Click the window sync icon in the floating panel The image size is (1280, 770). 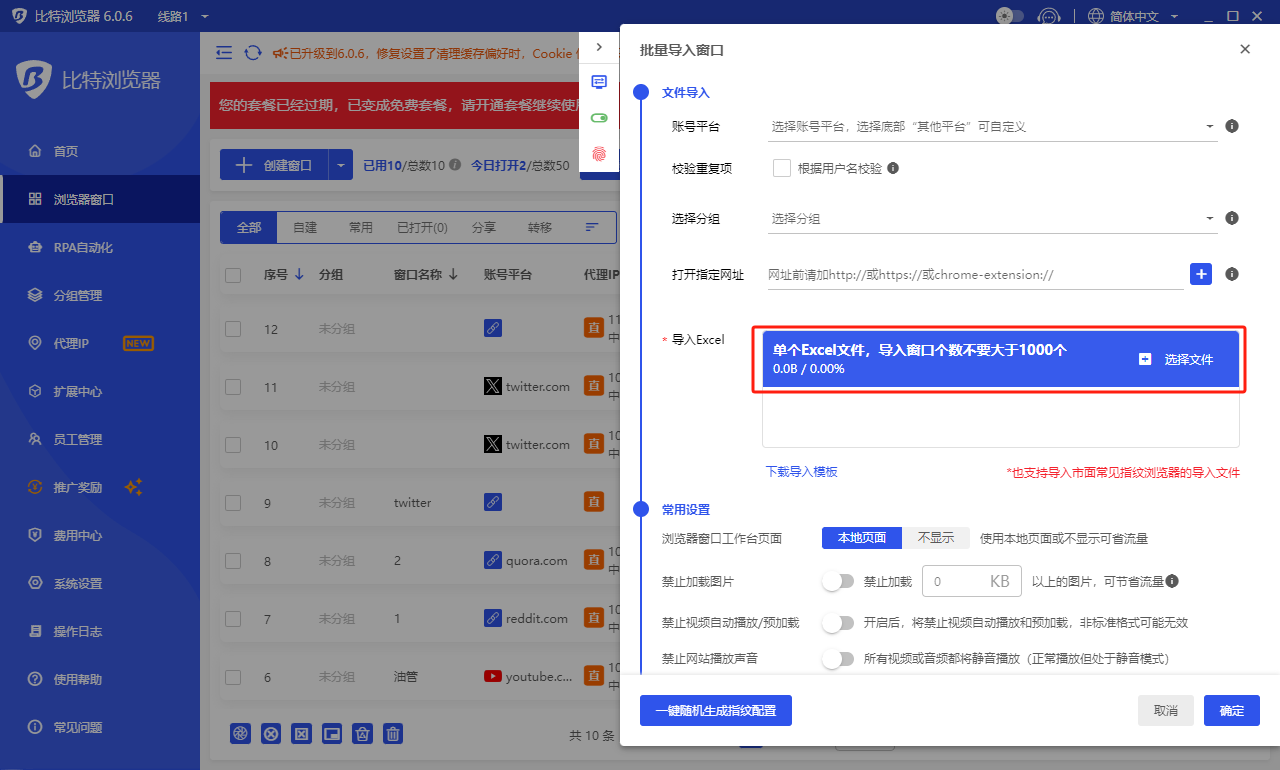(x=599, y=82)
